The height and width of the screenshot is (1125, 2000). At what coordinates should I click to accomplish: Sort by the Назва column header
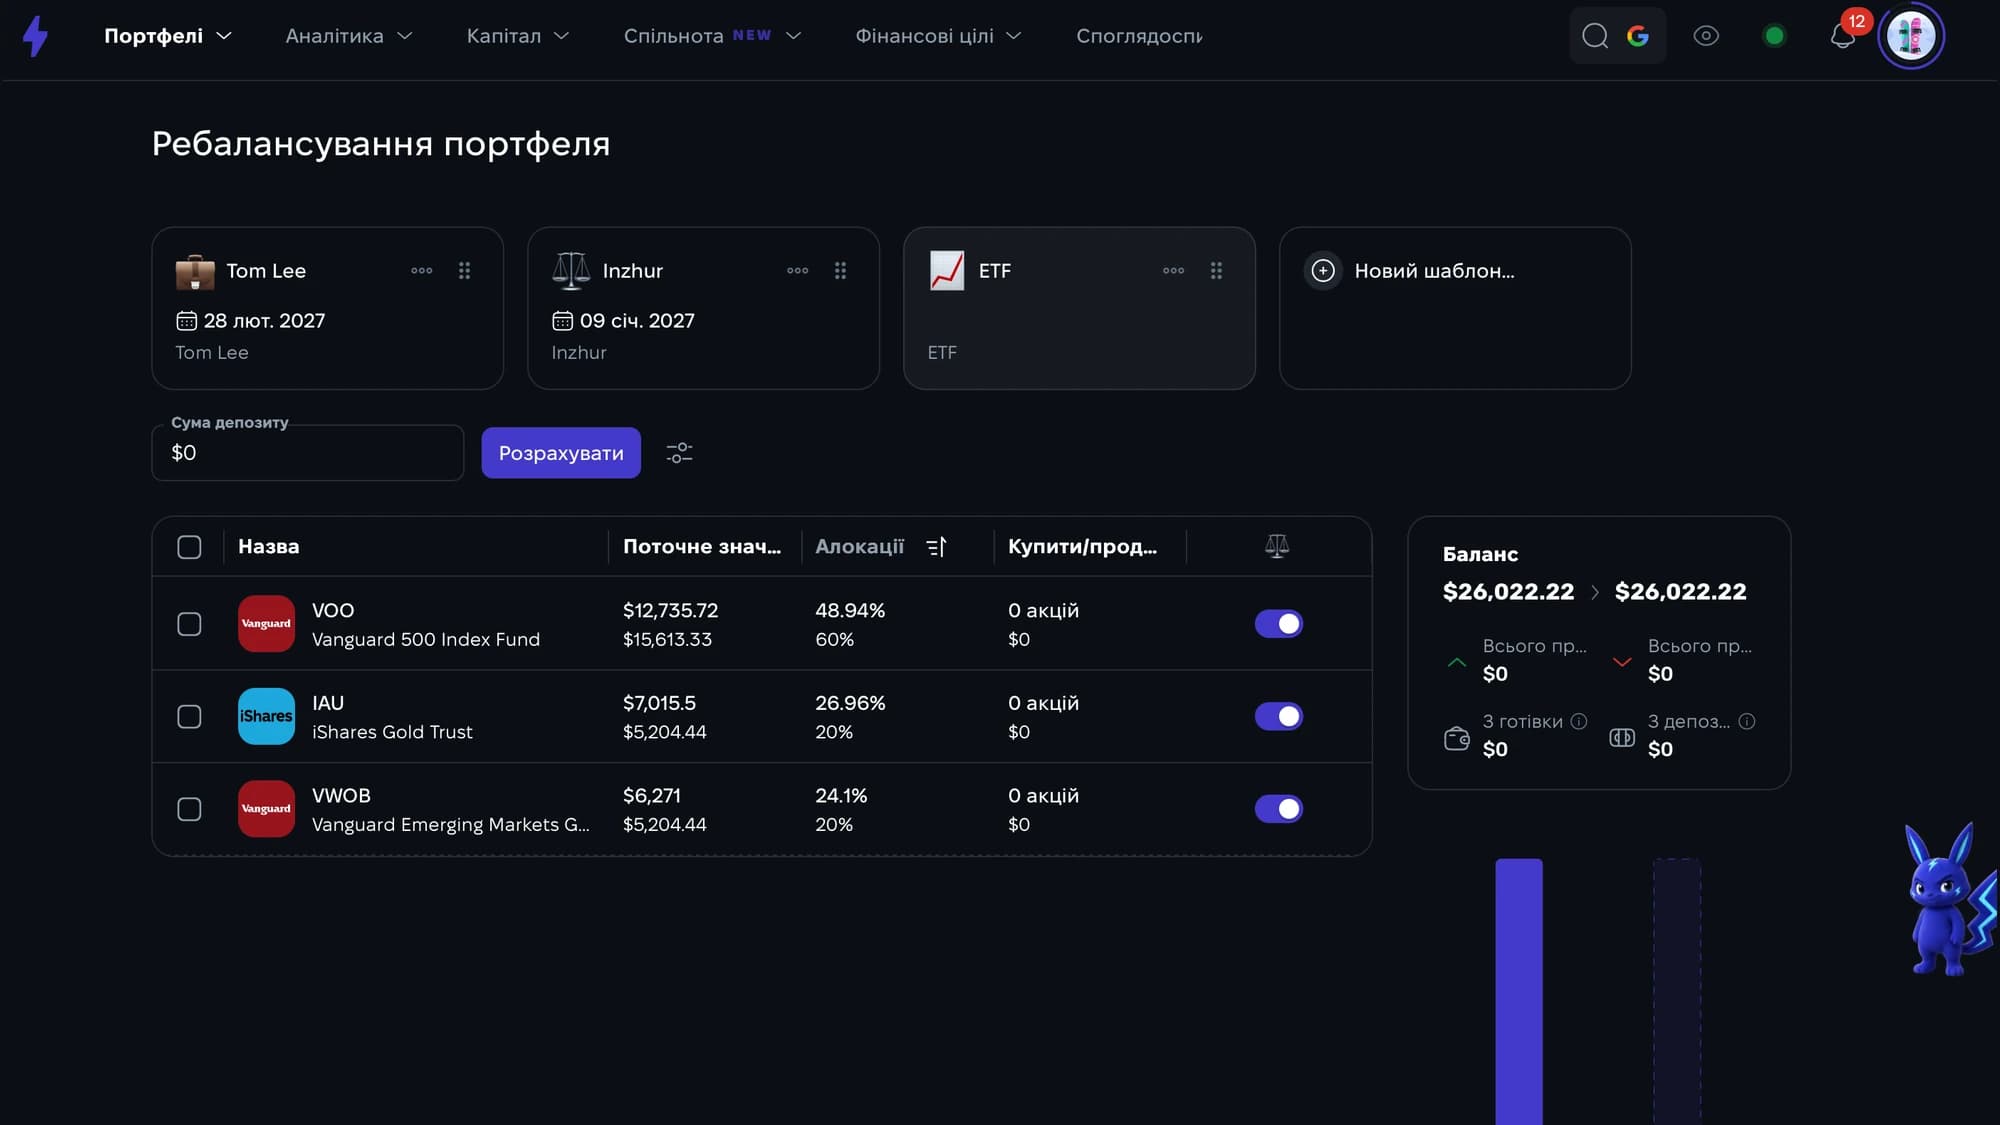click(x=268, y=547)
